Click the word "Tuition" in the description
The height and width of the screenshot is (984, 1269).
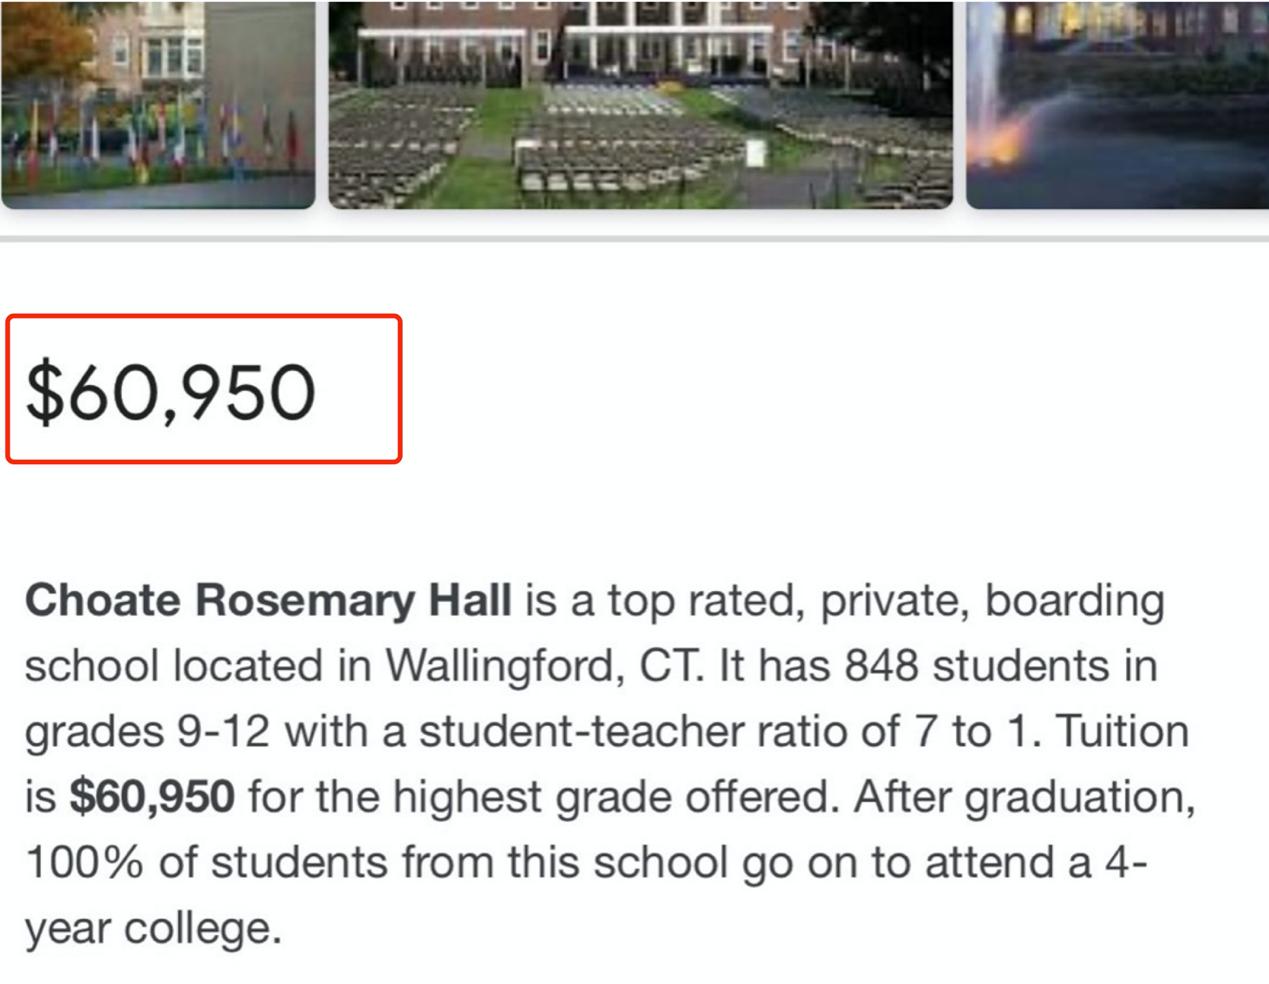click(1123, 732)
